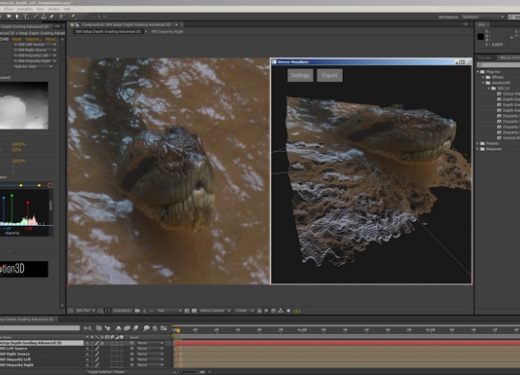This screenshot has width=520, height=375.
Task: Open the Full resolution dropdown
Action: pyautogui.click(x=169, y=311)
